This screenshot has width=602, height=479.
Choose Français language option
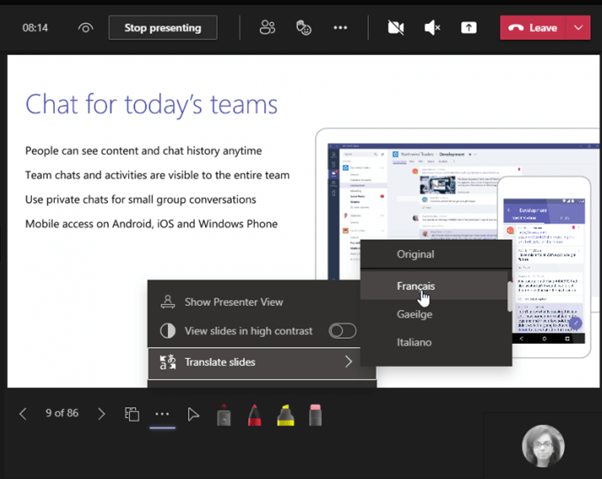415,286
